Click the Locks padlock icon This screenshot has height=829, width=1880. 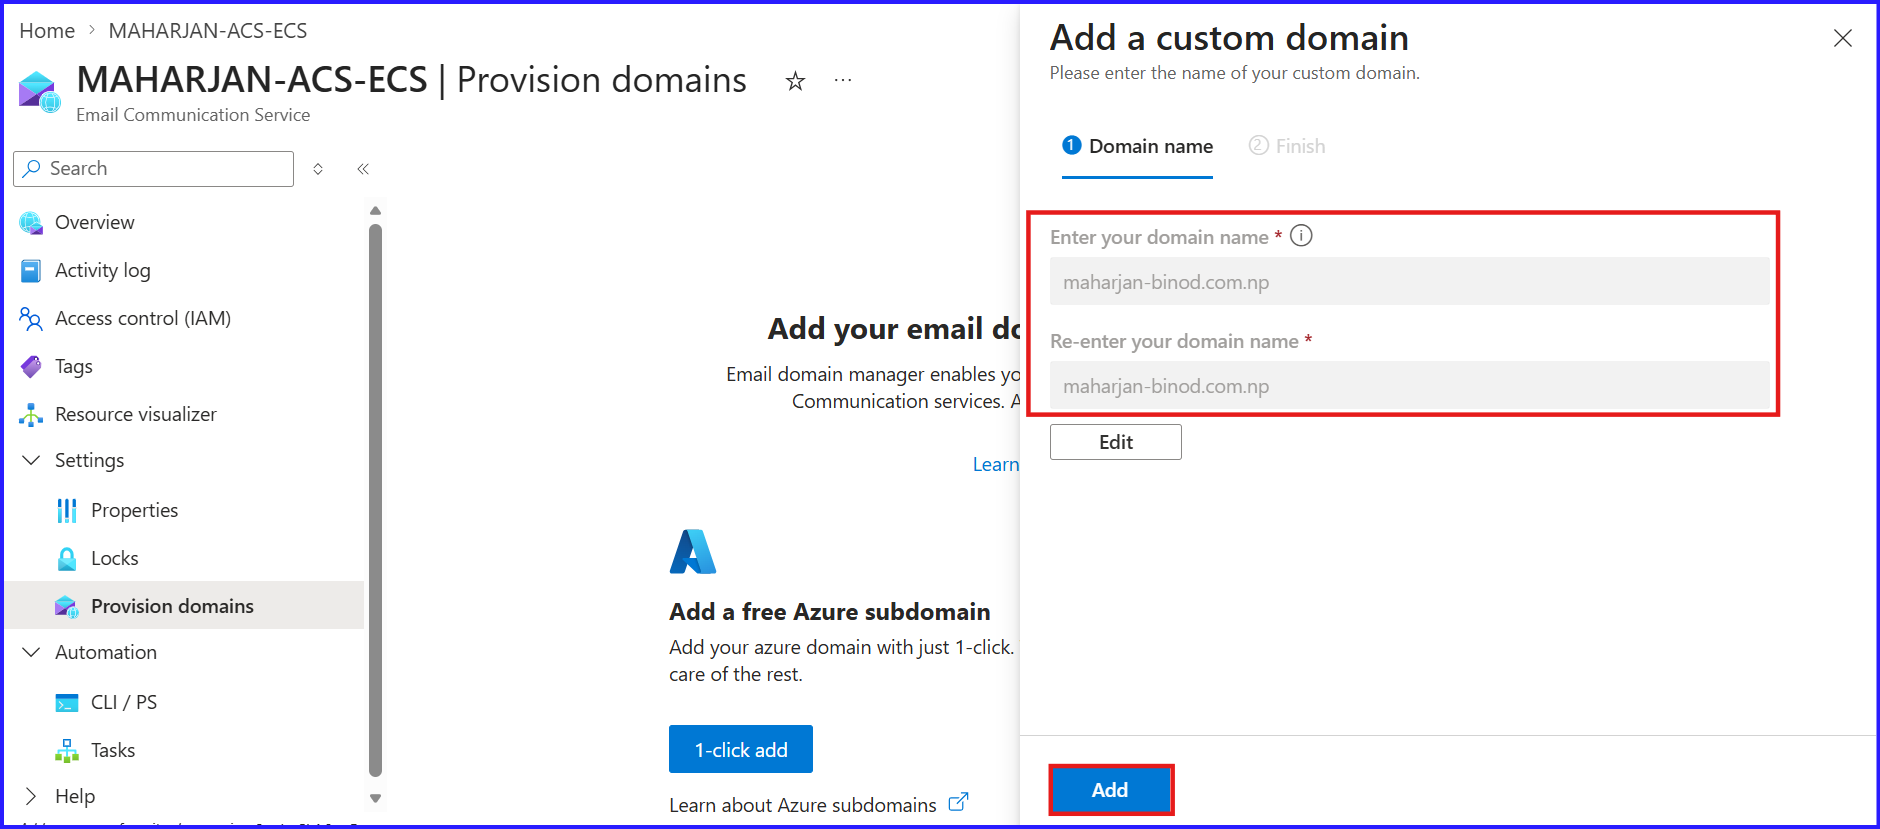[67, 559]
